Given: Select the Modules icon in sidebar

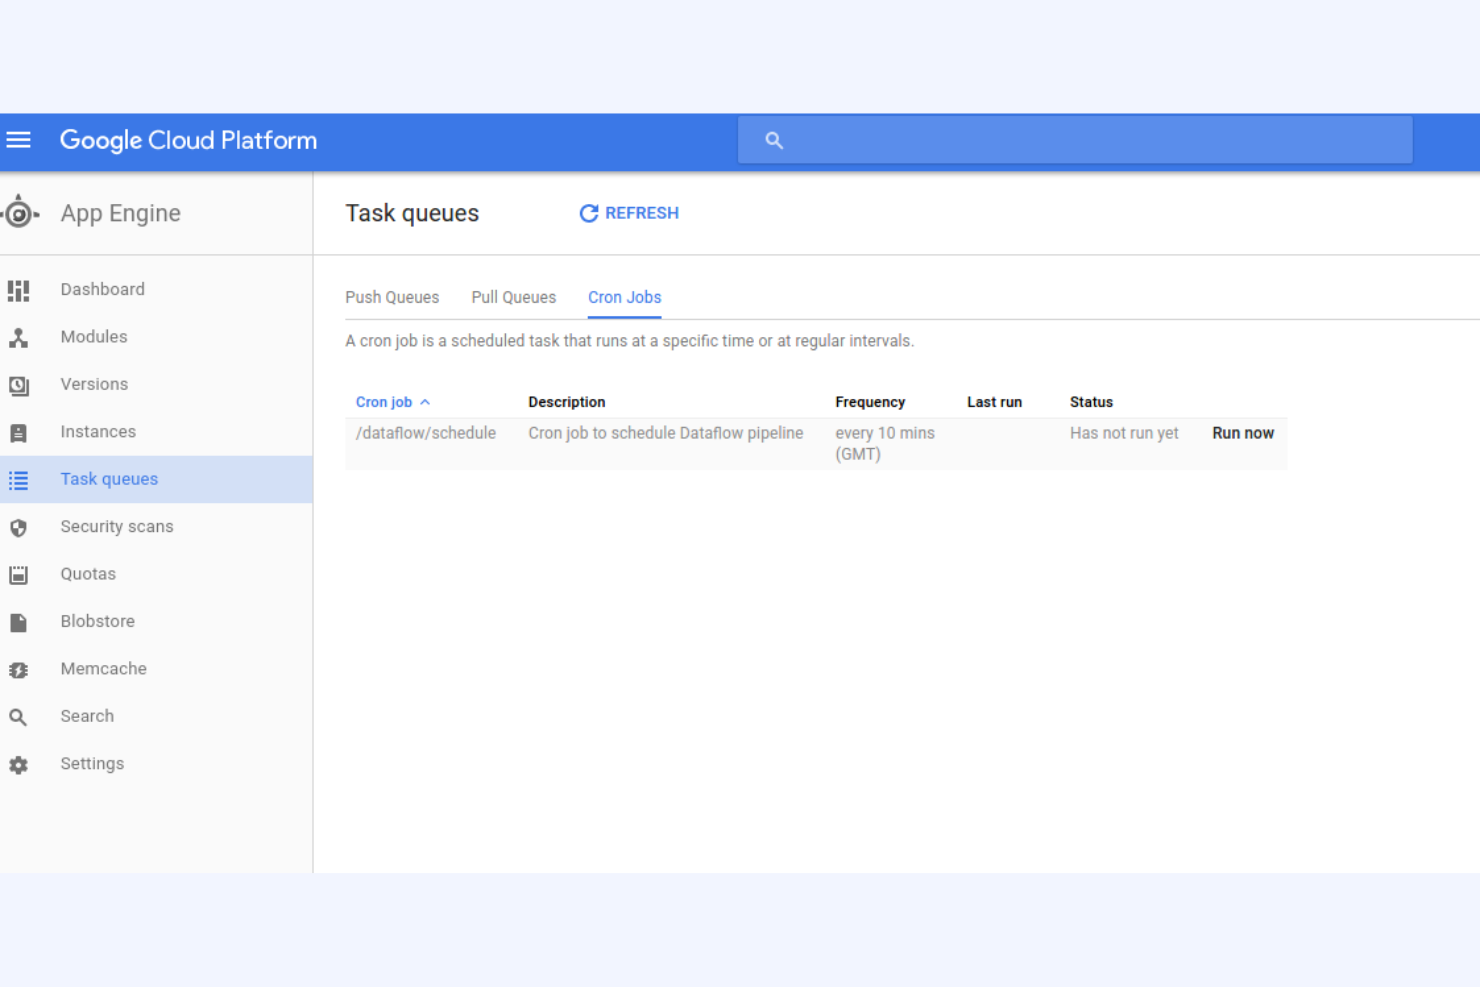Looking at the screenshot, I should tap(19, 337).
